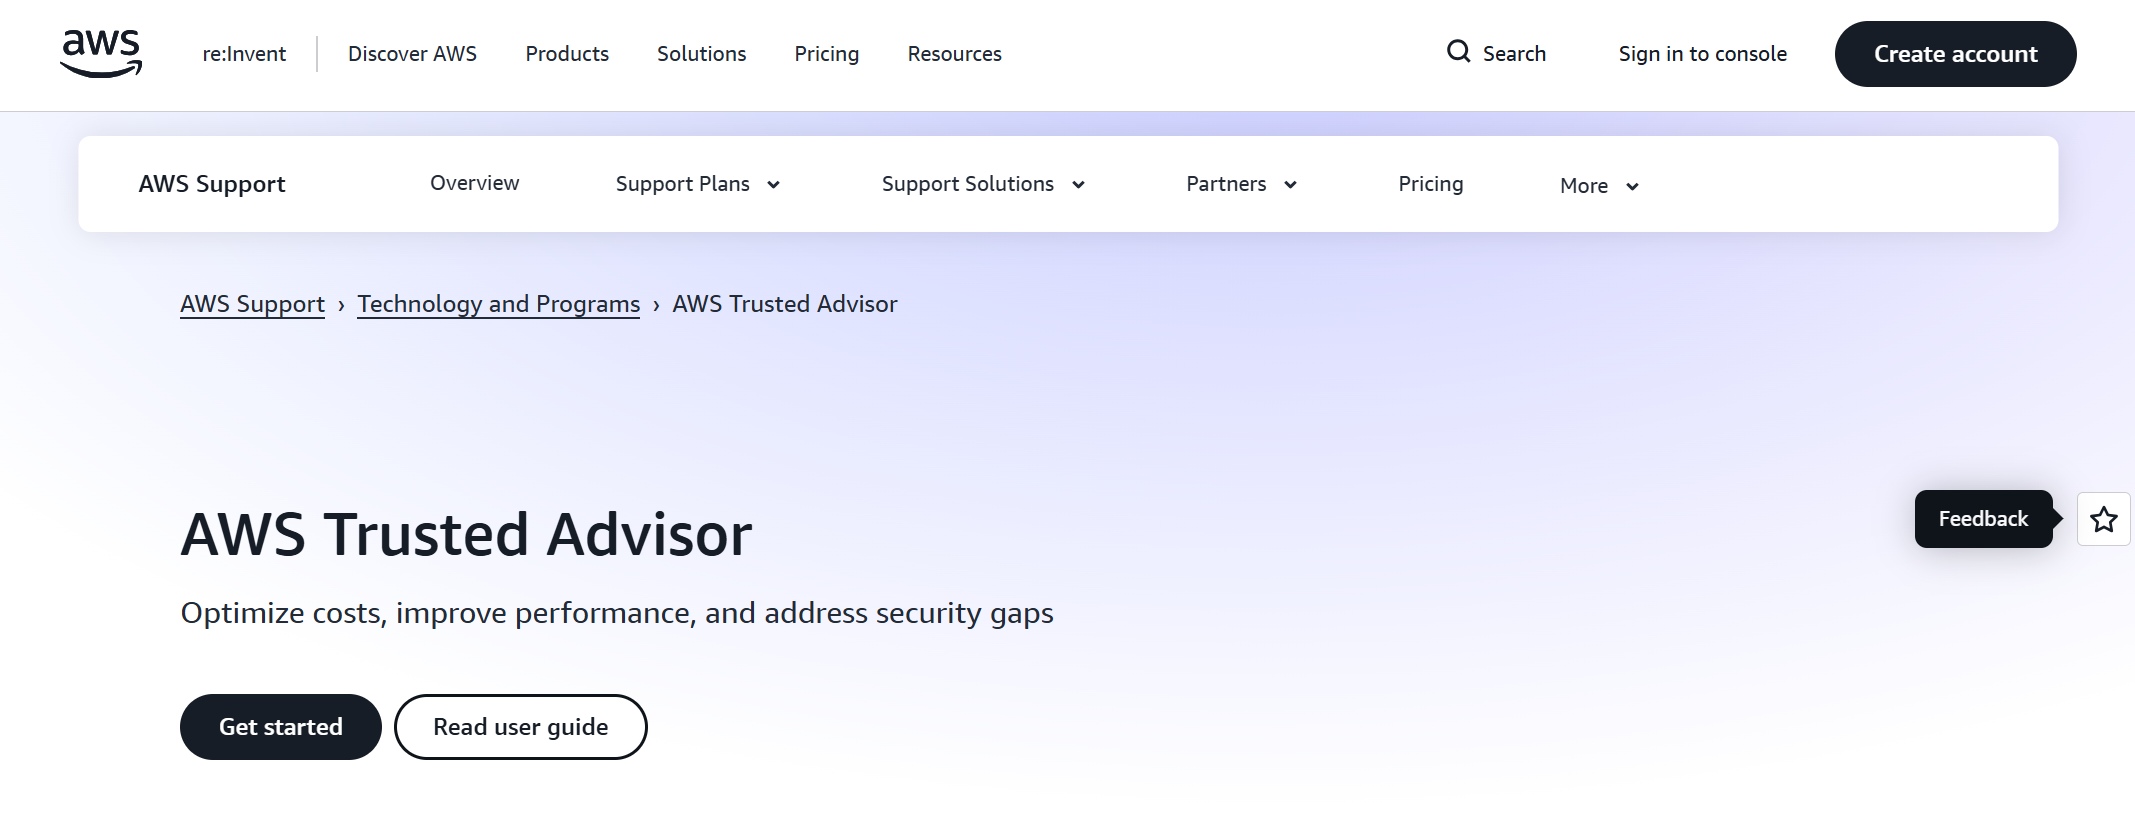Open the Resources menu
Image resolution: width=2135 pixels, height=823 pixels.
point(954,54)
